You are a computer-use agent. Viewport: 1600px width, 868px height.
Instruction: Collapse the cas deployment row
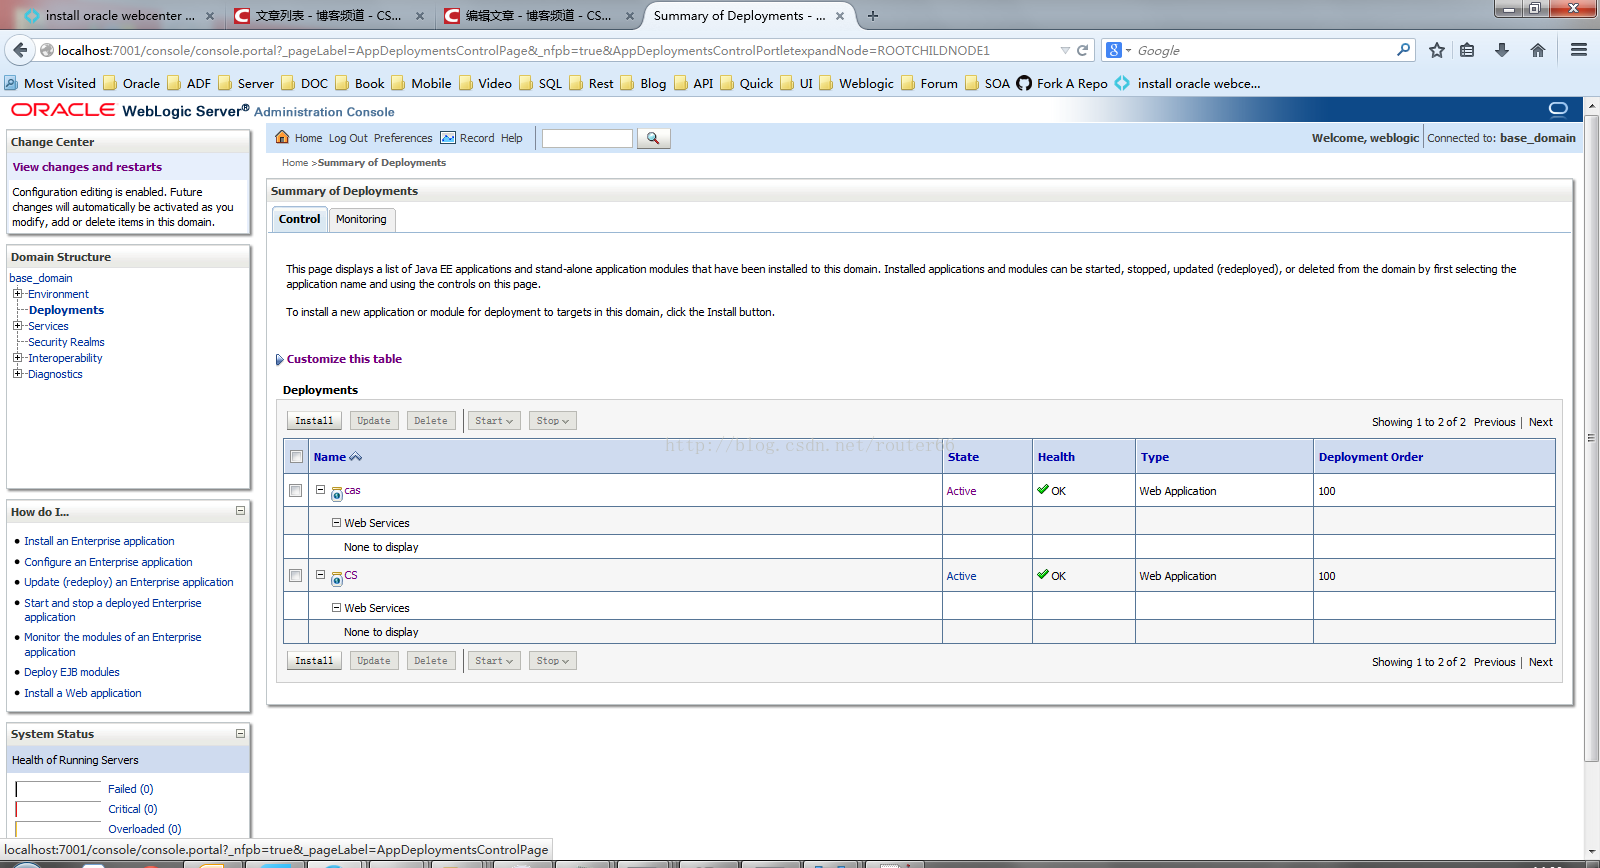click(x=321, y=490)
